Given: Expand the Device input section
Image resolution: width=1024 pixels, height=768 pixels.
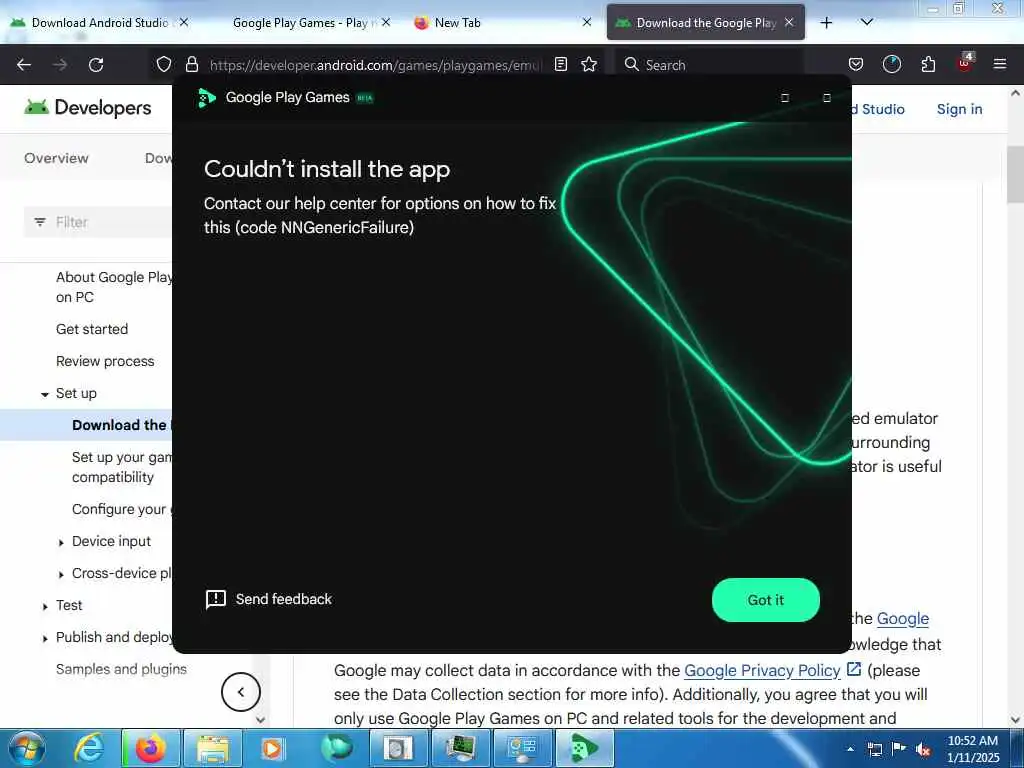Looking at the screenshot, I should coord(61,542).
